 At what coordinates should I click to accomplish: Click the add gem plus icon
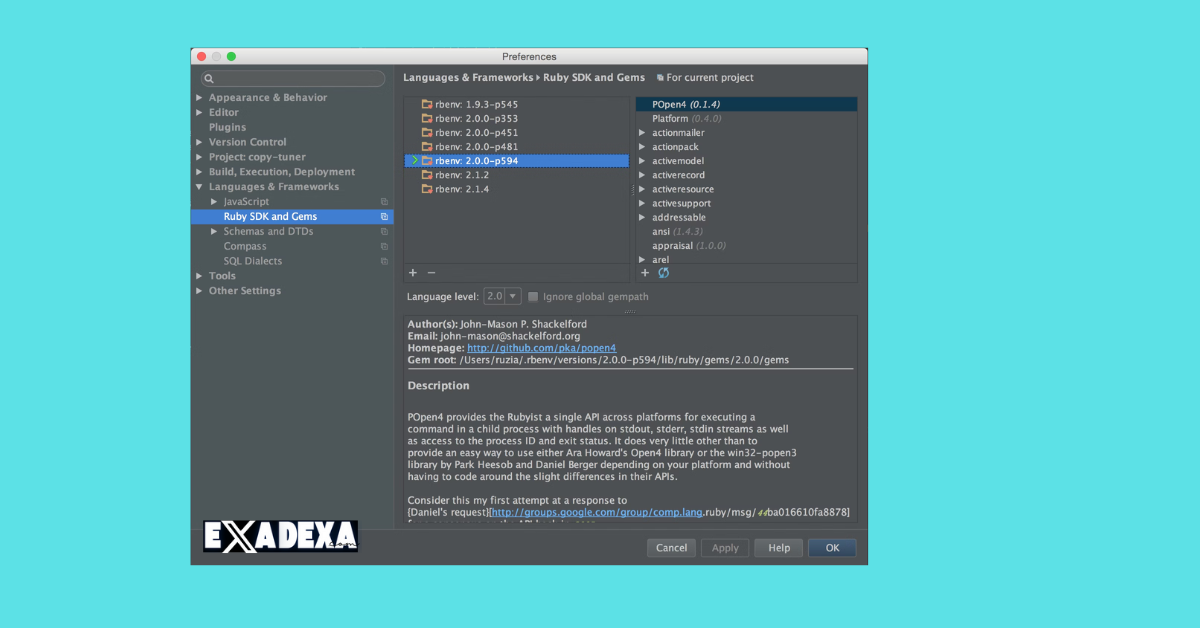(645, 273)
